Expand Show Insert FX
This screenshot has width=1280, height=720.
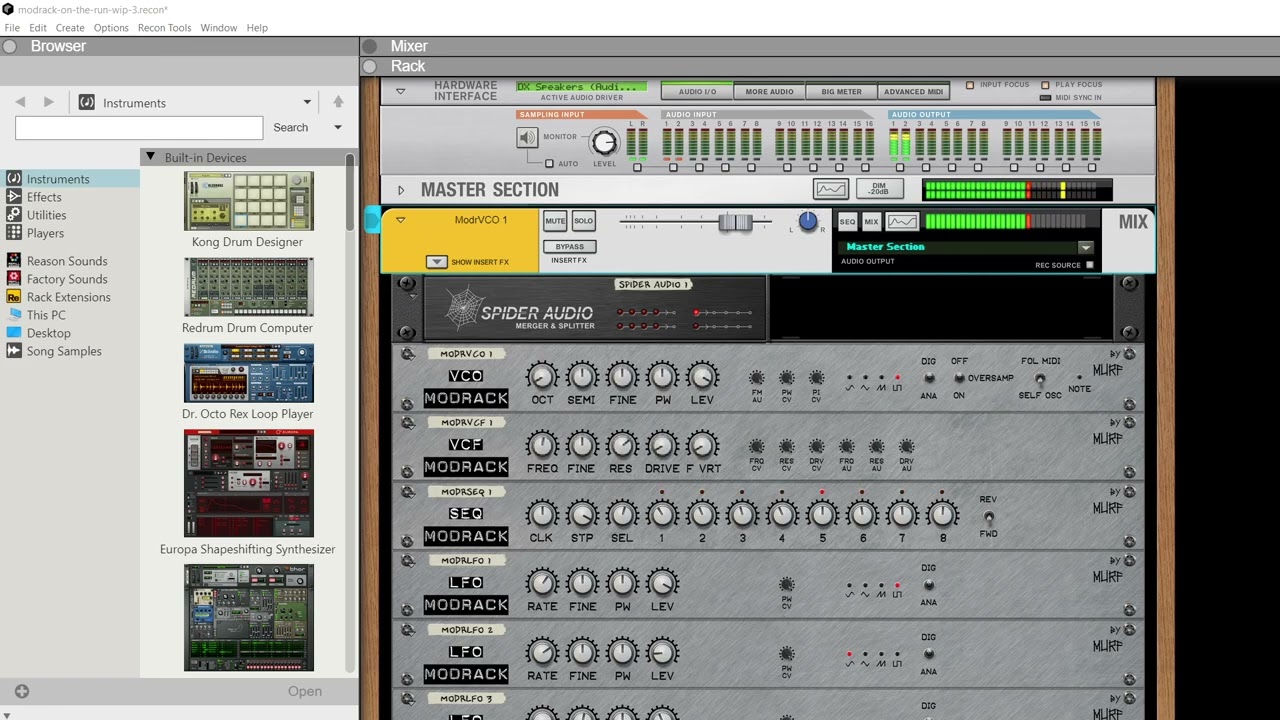coord(436,262)
